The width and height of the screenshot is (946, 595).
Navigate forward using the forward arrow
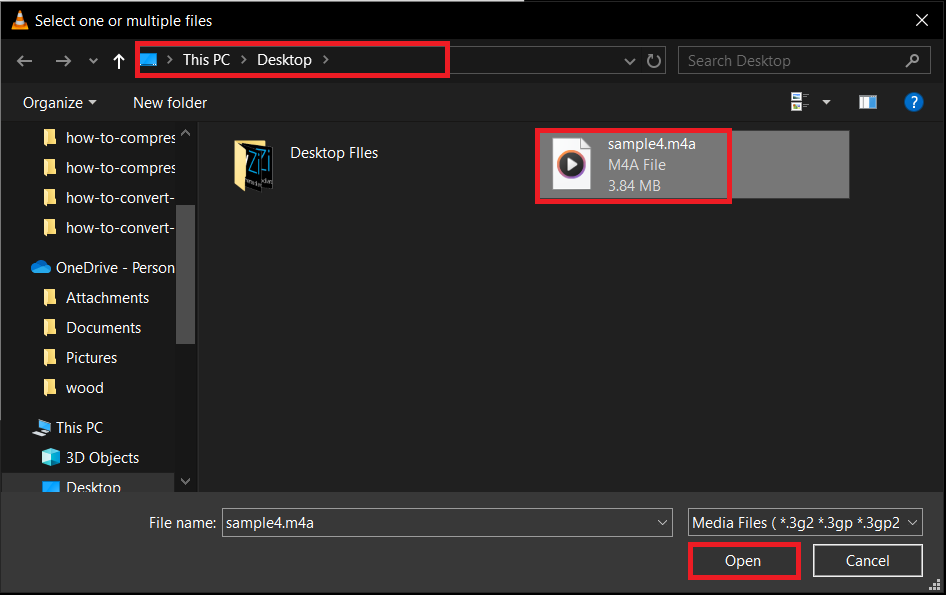tap(62, 60)
